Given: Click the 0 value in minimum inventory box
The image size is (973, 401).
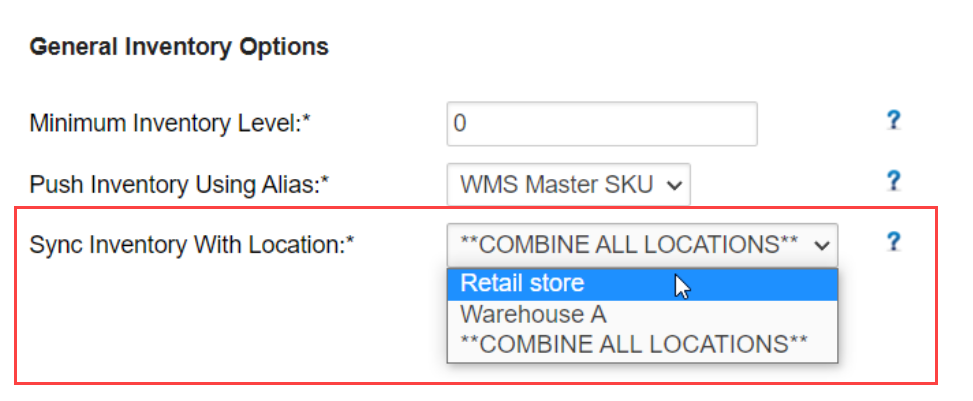Looking at the screenshot, I should point(460,124).
